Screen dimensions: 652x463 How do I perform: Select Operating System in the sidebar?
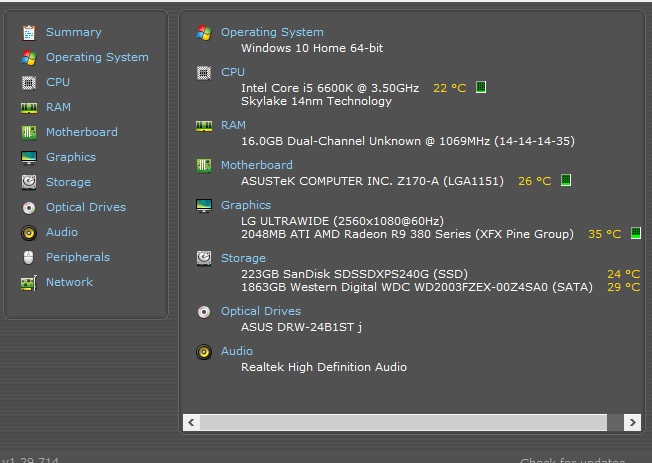click(x=97, y=57)
